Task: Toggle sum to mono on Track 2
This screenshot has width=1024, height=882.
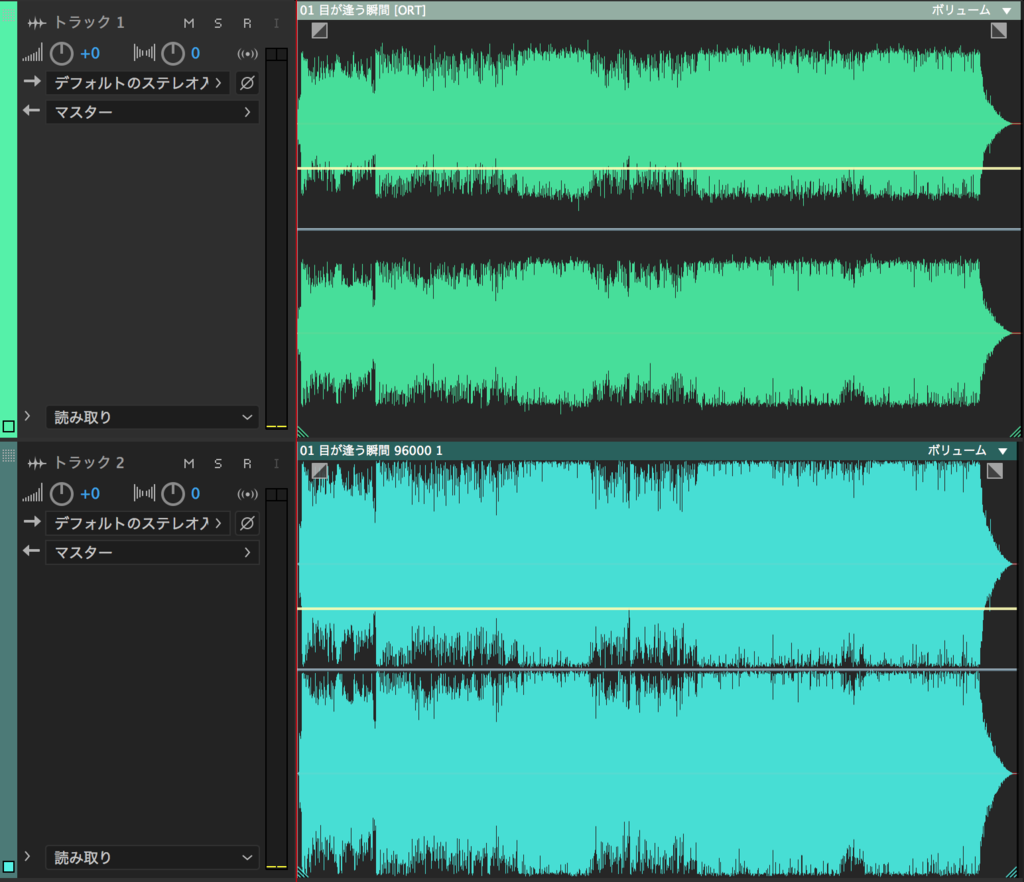Action: (x=248, y=494)
